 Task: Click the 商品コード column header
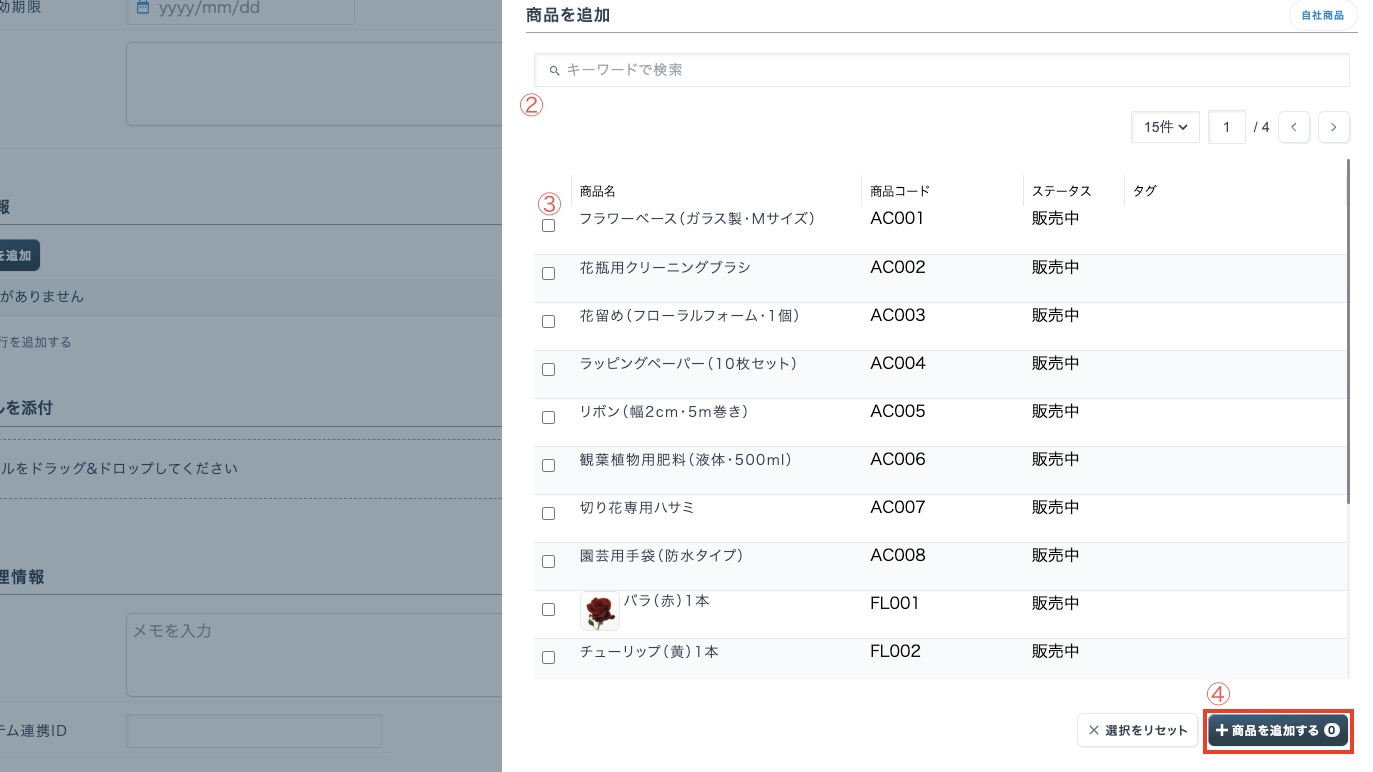(899, 191)
